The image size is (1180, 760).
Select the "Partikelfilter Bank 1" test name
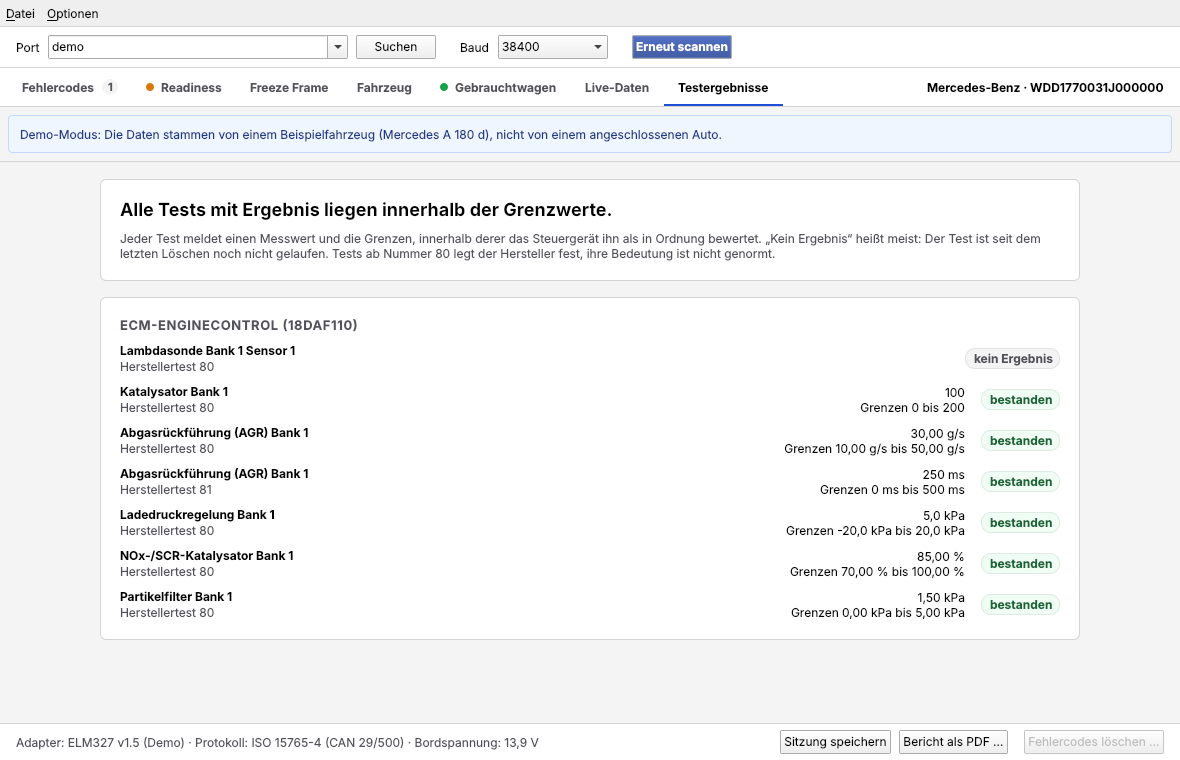pyautogui.click(x=176, y=597)
